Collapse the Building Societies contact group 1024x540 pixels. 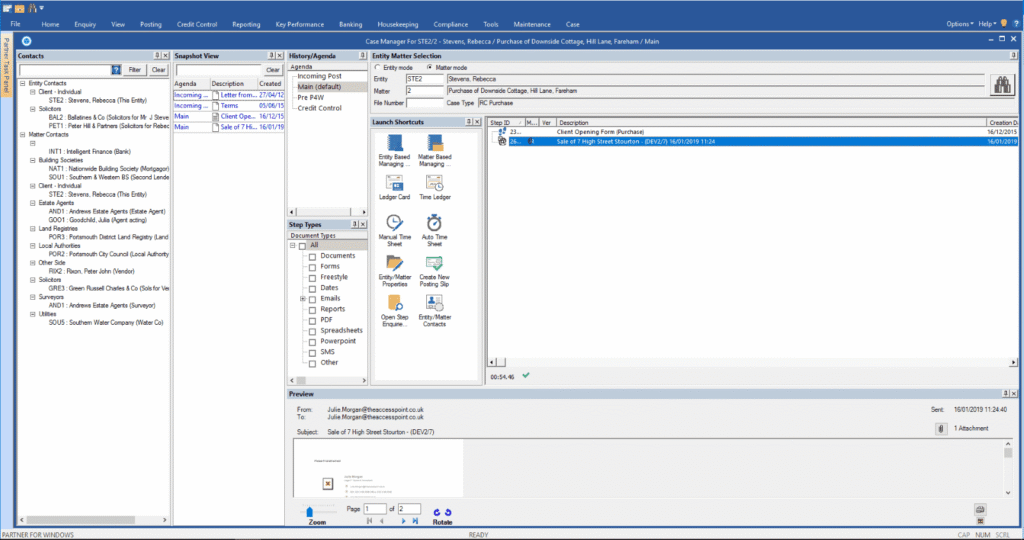point(32,159)
